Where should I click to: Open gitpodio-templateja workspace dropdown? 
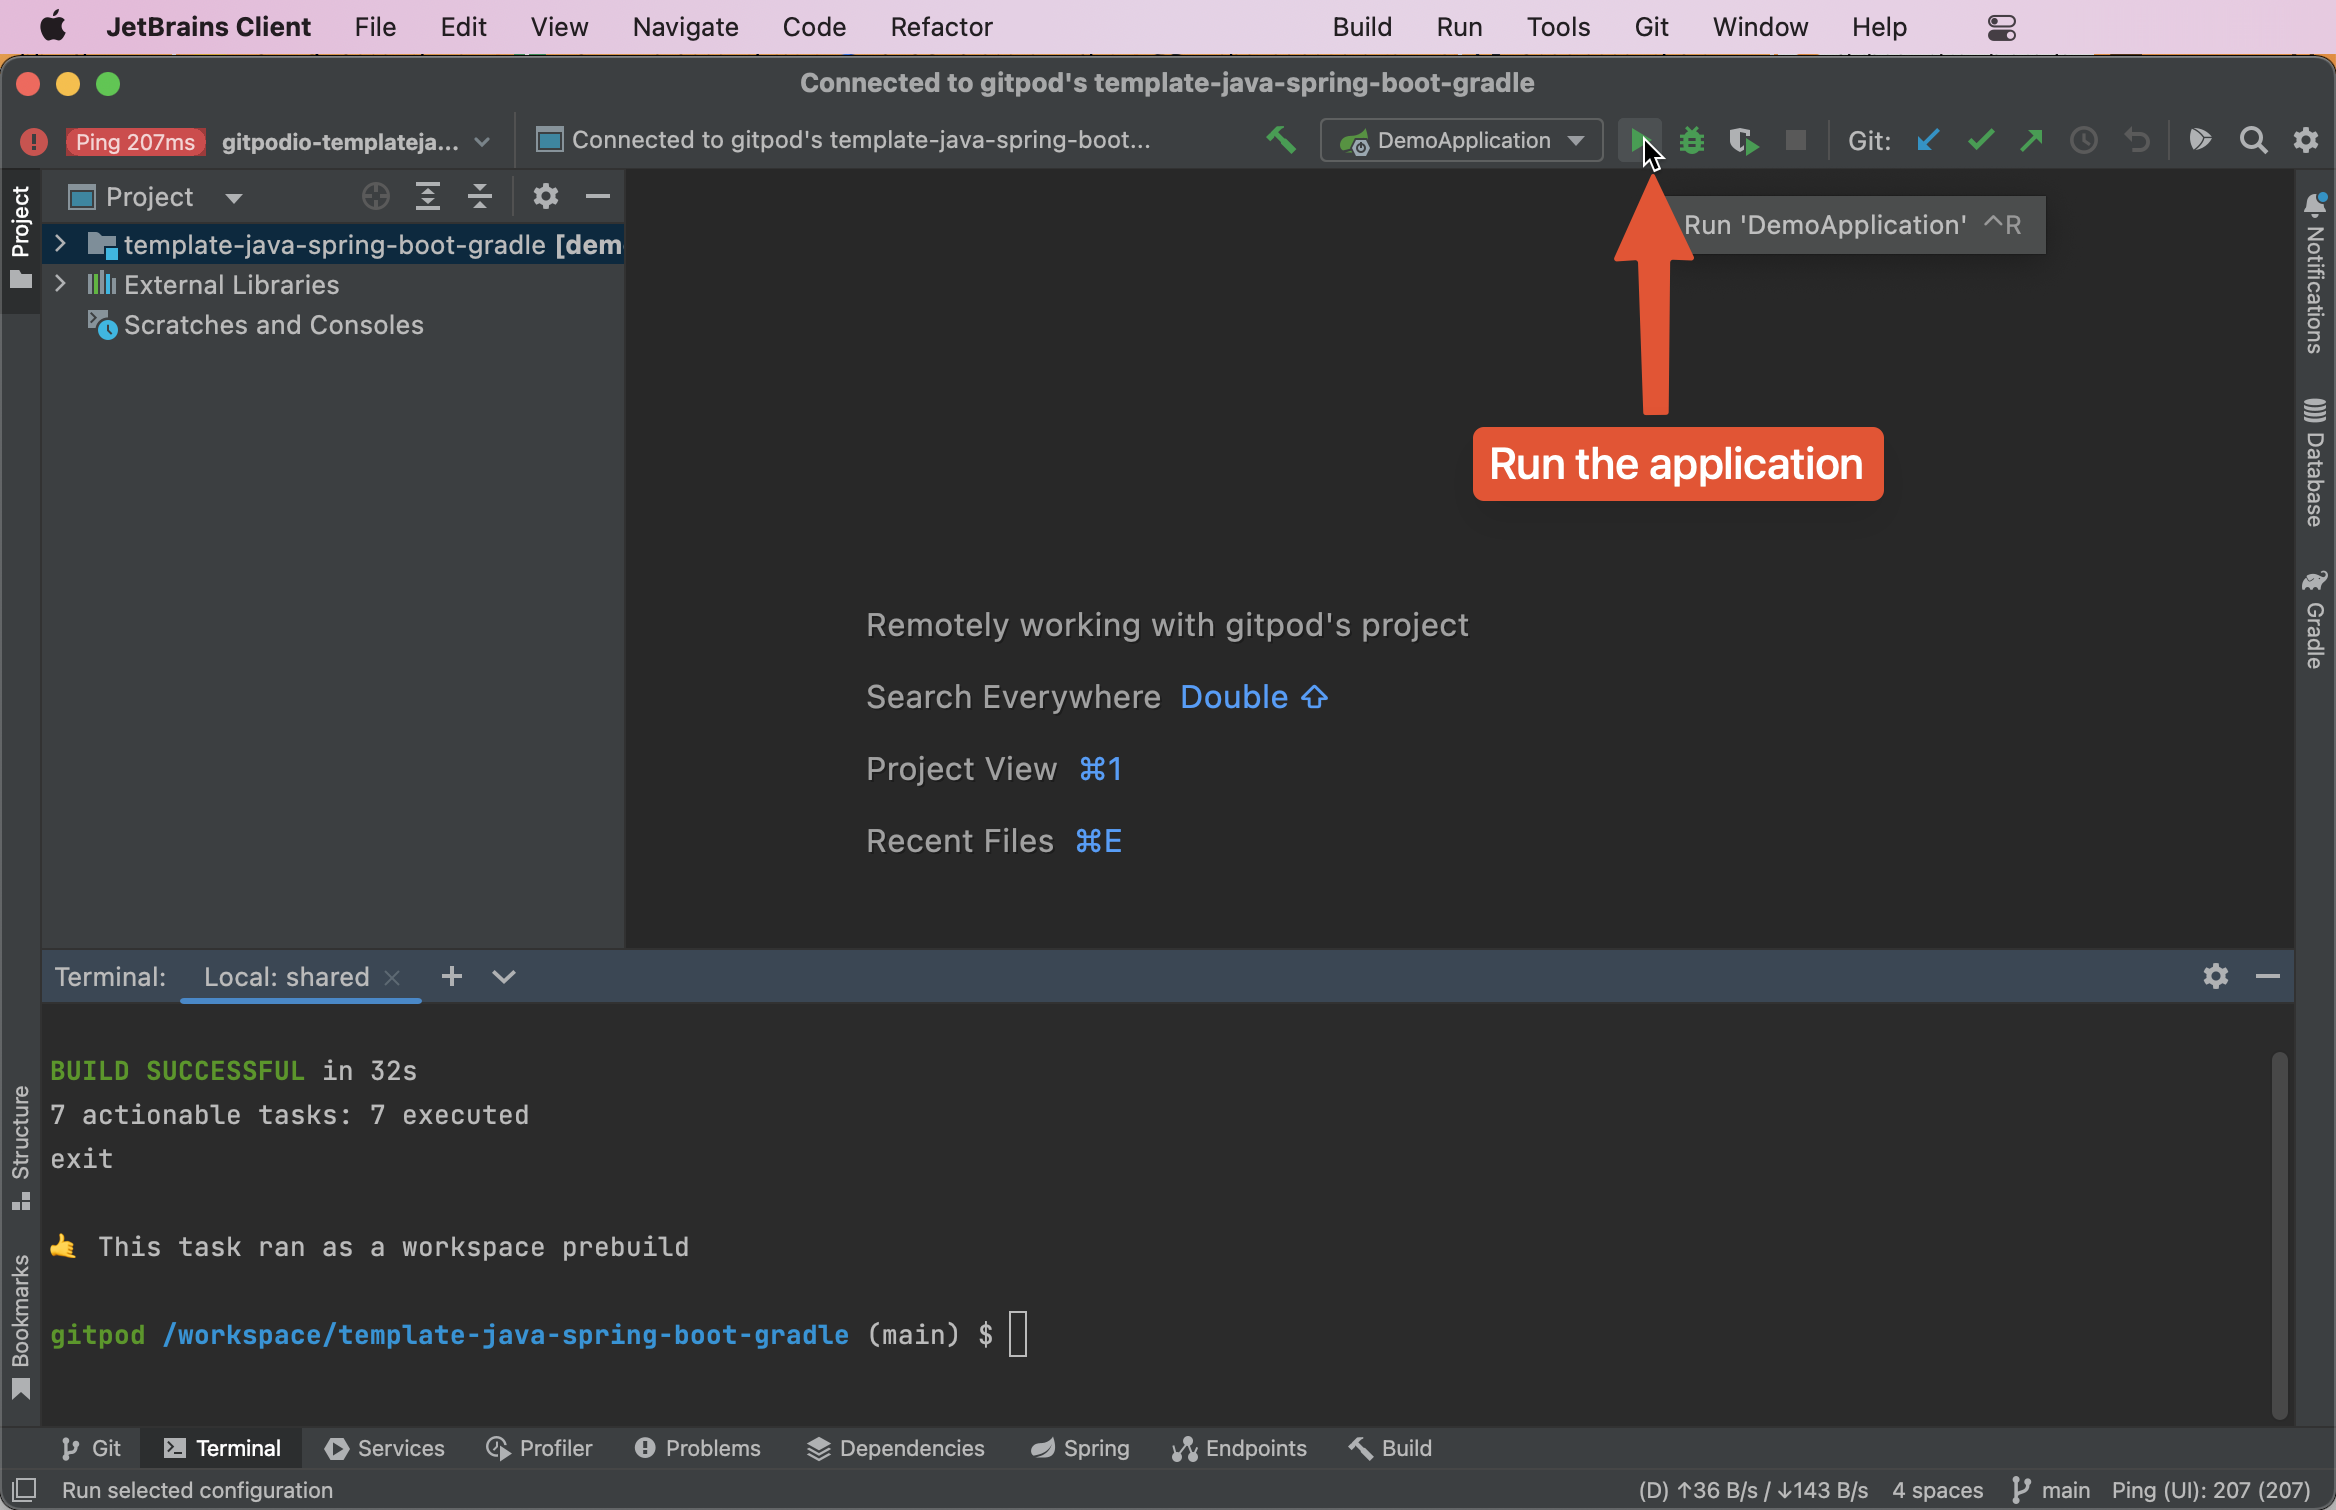click(x=356, y=141)
